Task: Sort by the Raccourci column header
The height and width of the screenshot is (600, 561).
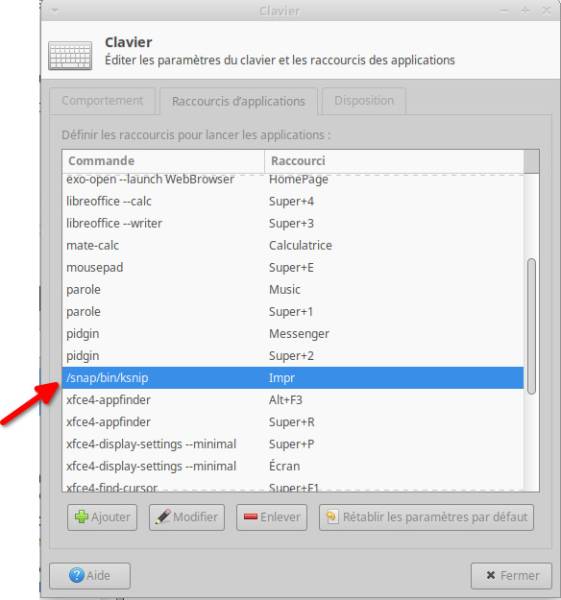Action: (394, 161)
